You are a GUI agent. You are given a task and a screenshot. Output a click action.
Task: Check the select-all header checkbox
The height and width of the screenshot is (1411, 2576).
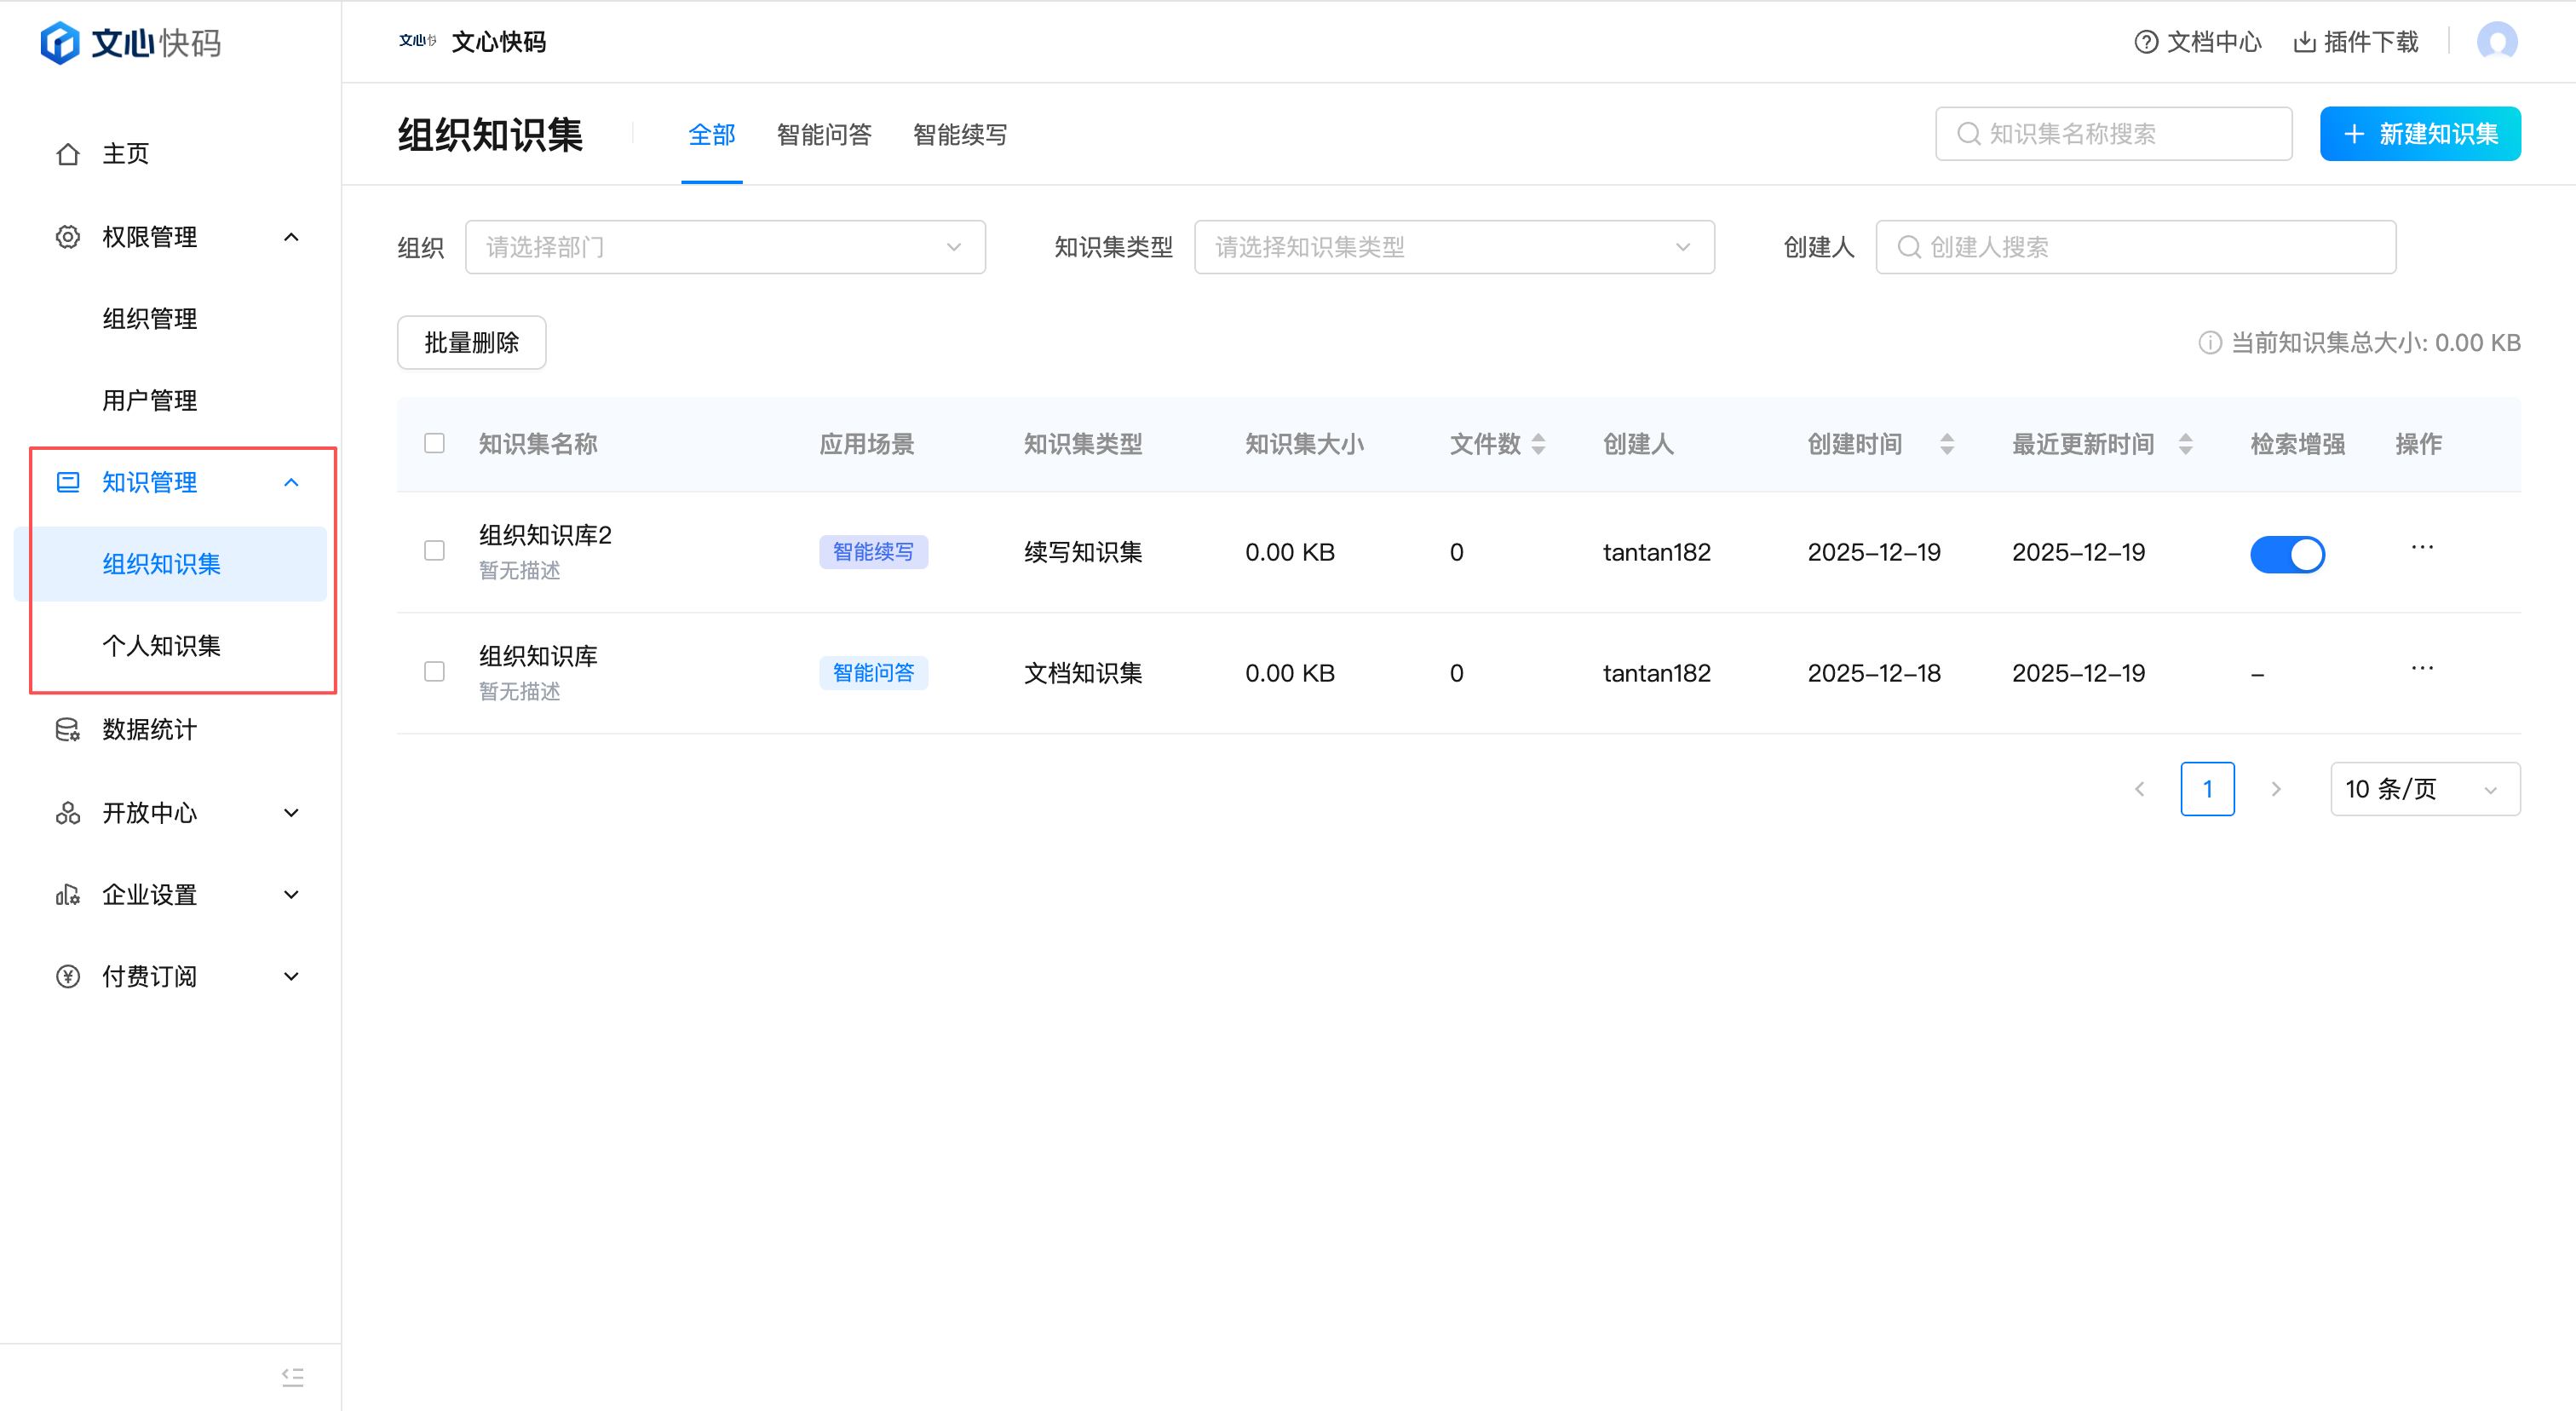pos(434,443)
